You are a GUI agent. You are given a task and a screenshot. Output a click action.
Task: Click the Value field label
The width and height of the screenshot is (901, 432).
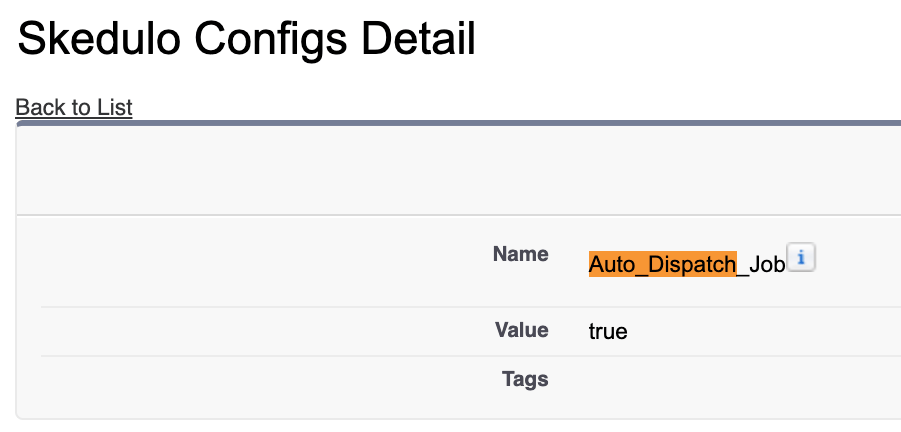[x=522, y=330]
